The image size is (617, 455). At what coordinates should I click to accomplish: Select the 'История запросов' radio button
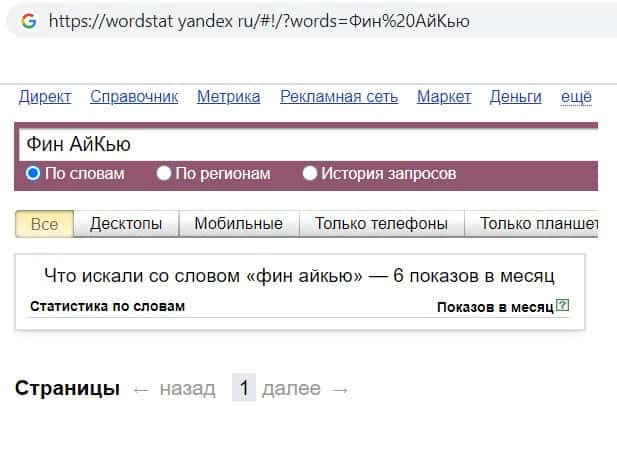(x=309, y=174)
